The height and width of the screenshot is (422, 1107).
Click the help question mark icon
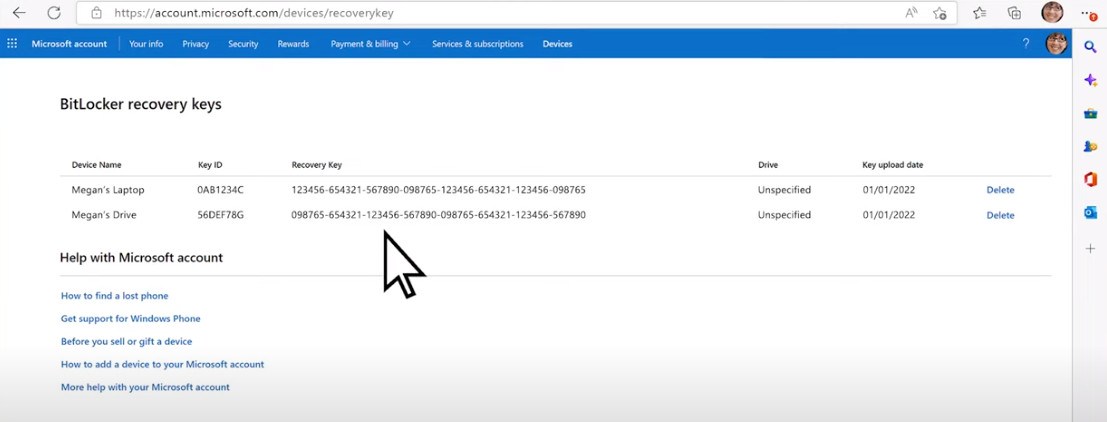coord(1026,44)
